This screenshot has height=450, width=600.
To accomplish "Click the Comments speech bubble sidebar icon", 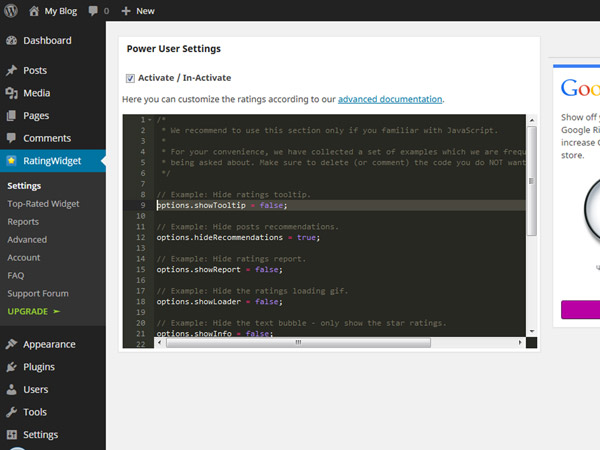I will [x=11, y=138].
